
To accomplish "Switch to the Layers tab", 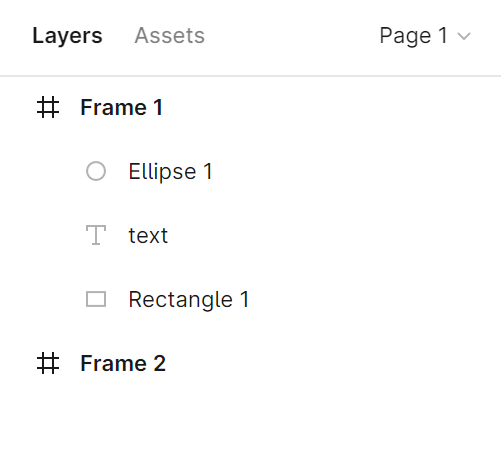I will click(67, 36).
